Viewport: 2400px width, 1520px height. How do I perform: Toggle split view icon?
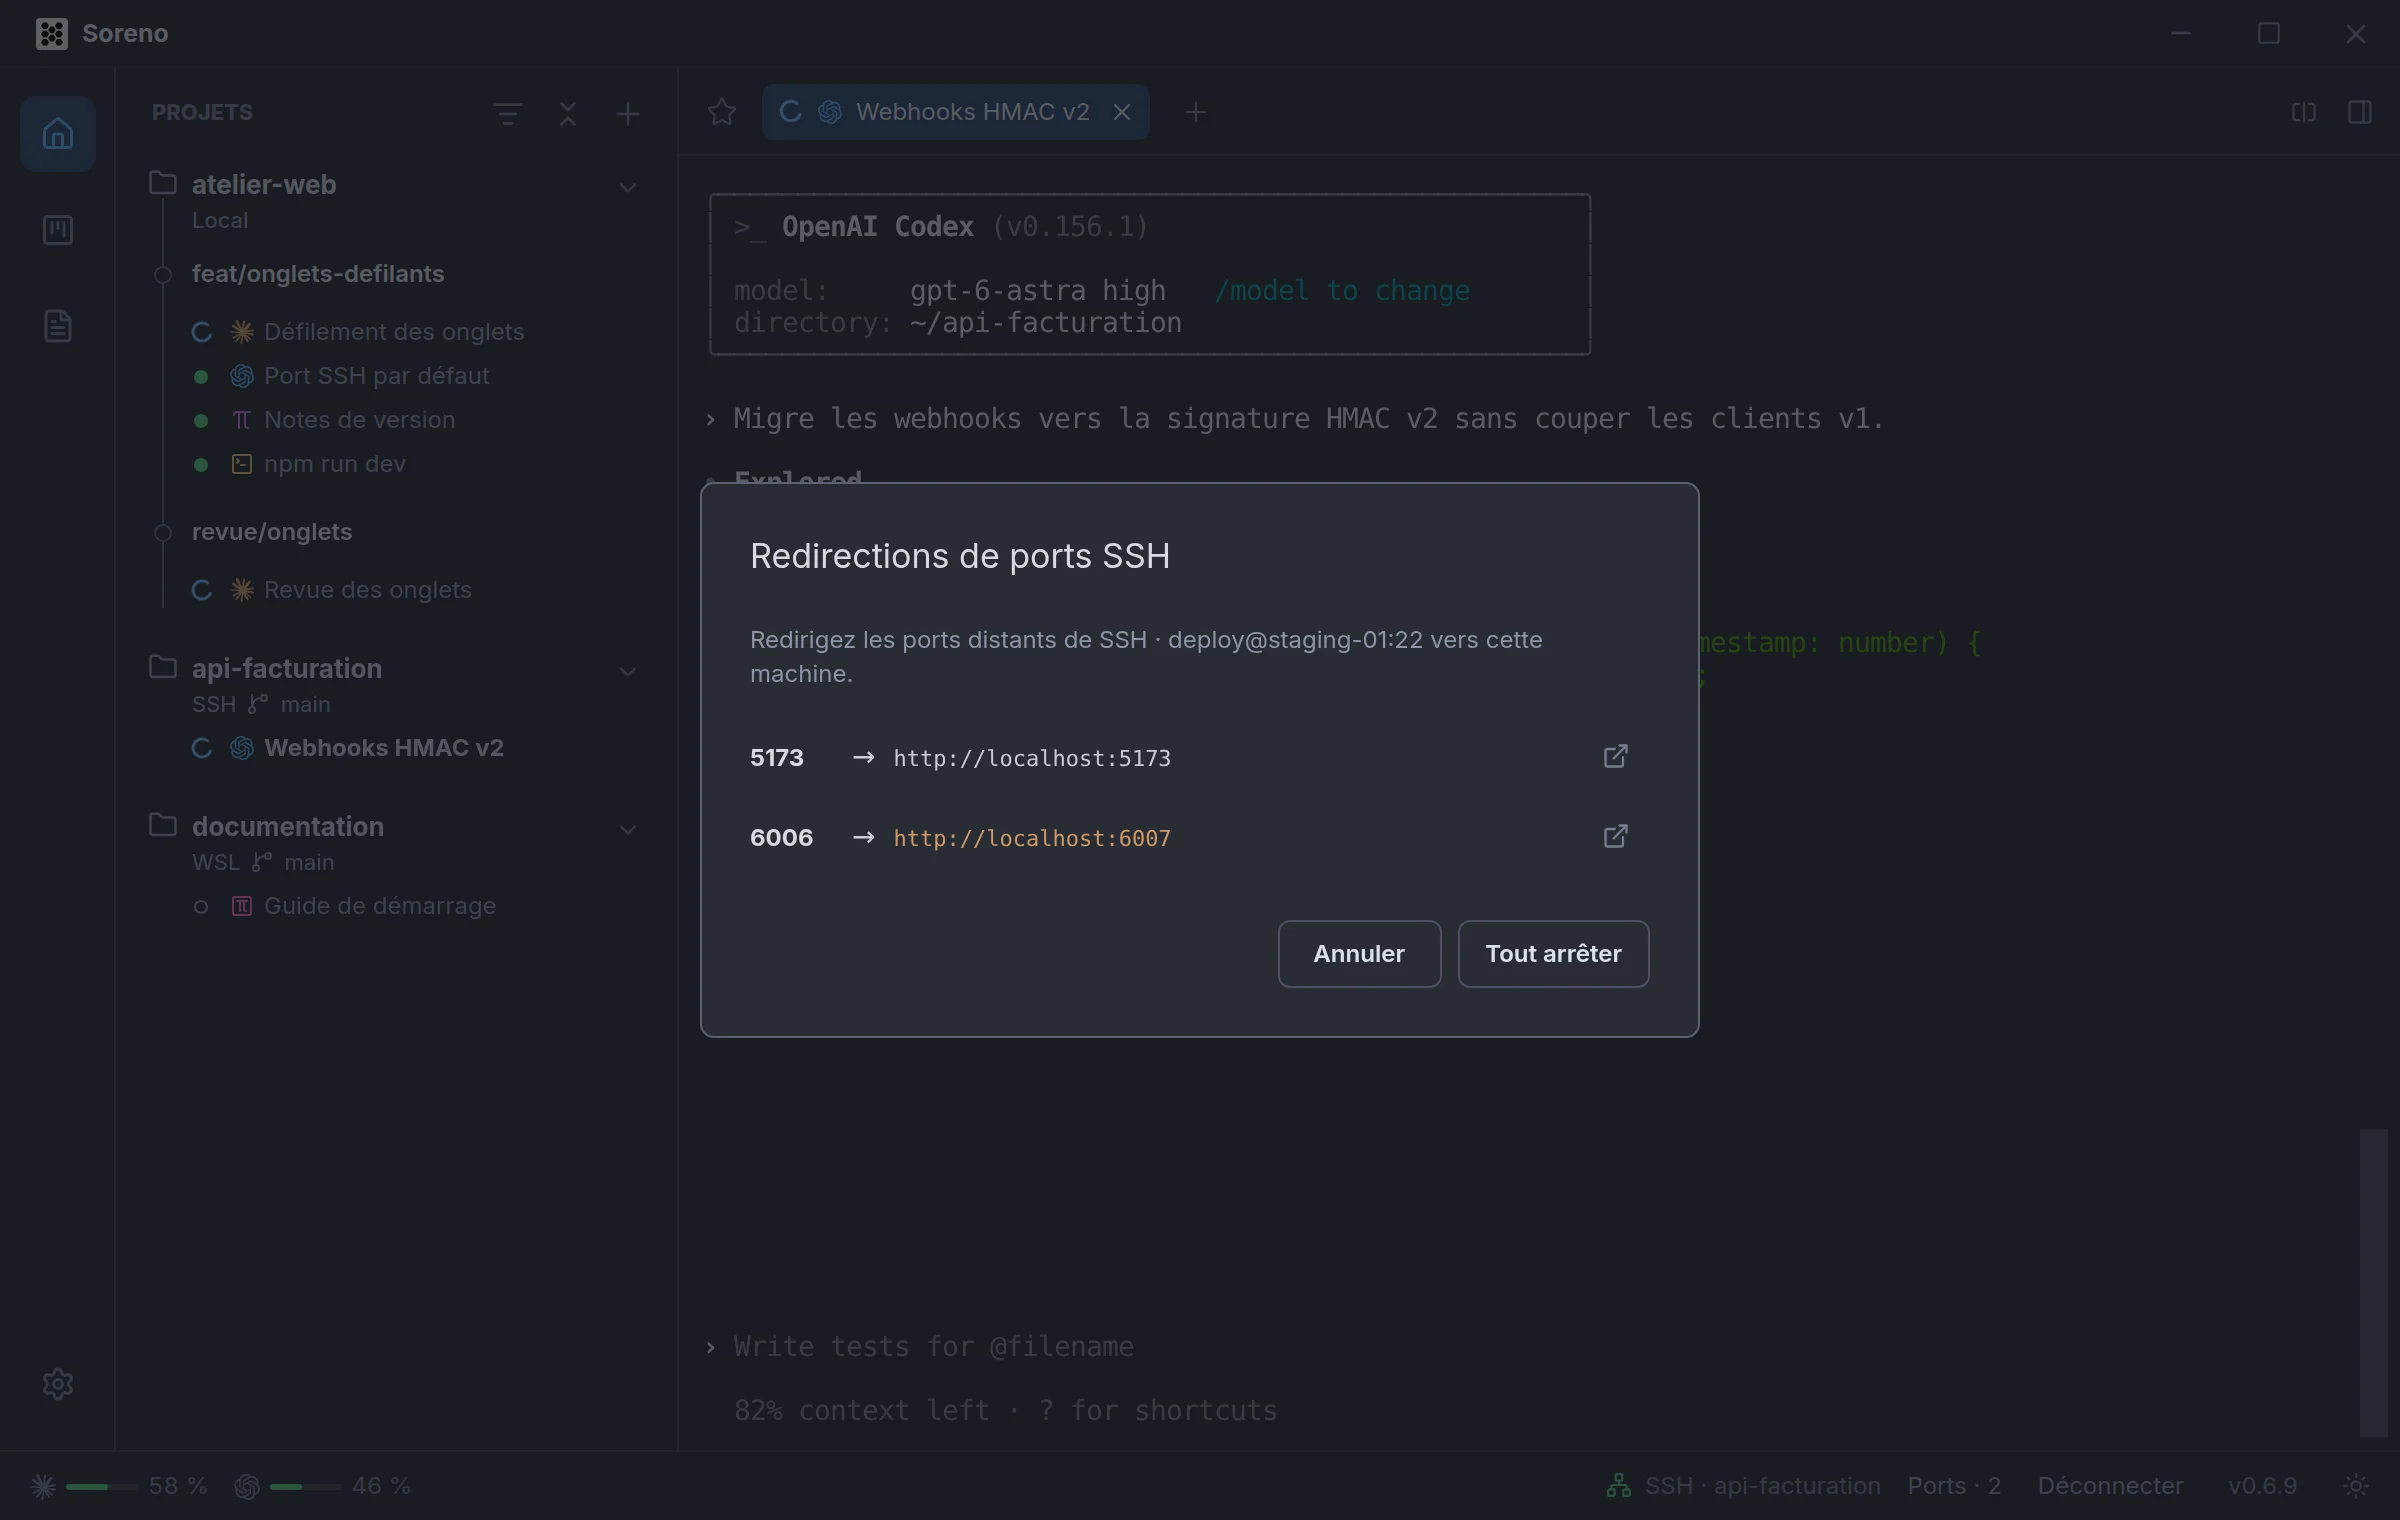pyautogui.click(x=2304, y=112)
